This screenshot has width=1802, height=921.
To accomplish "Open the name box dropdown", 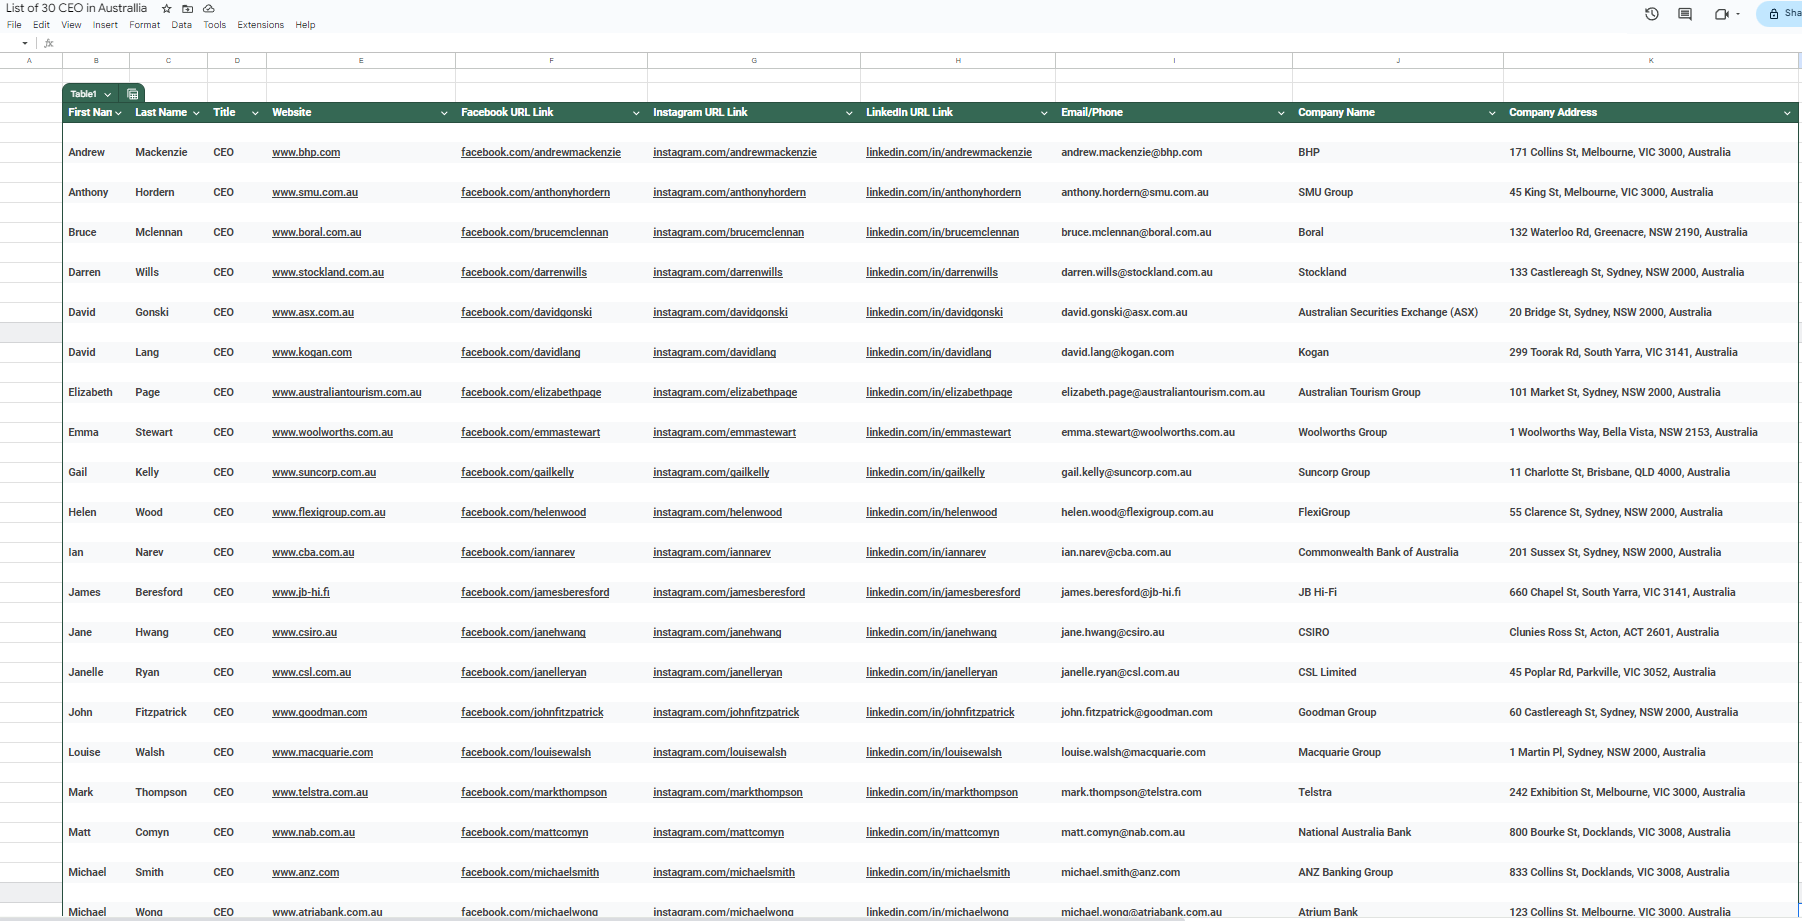I will pos(25,43).
